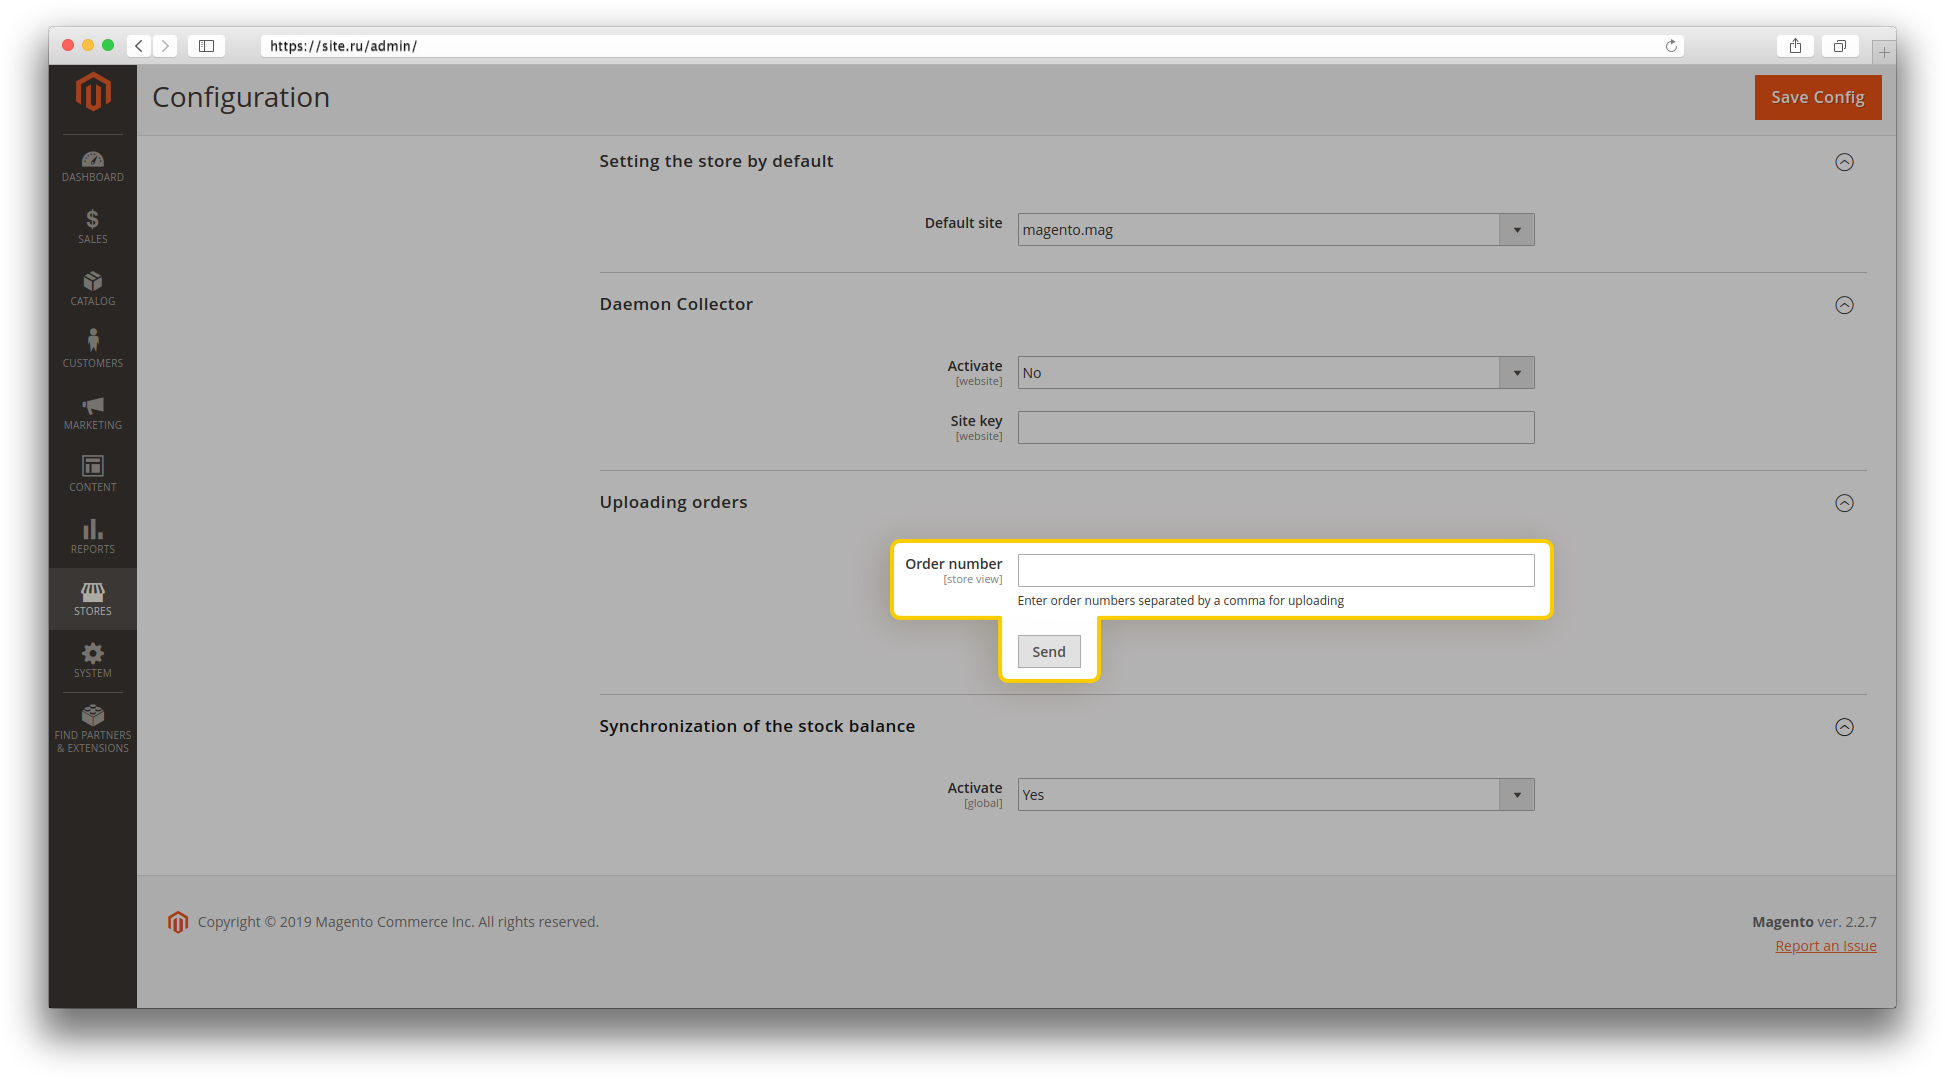Toggle the browser sidebar panel
This screenshot has width=1945, height=1079.
[206, 46]
